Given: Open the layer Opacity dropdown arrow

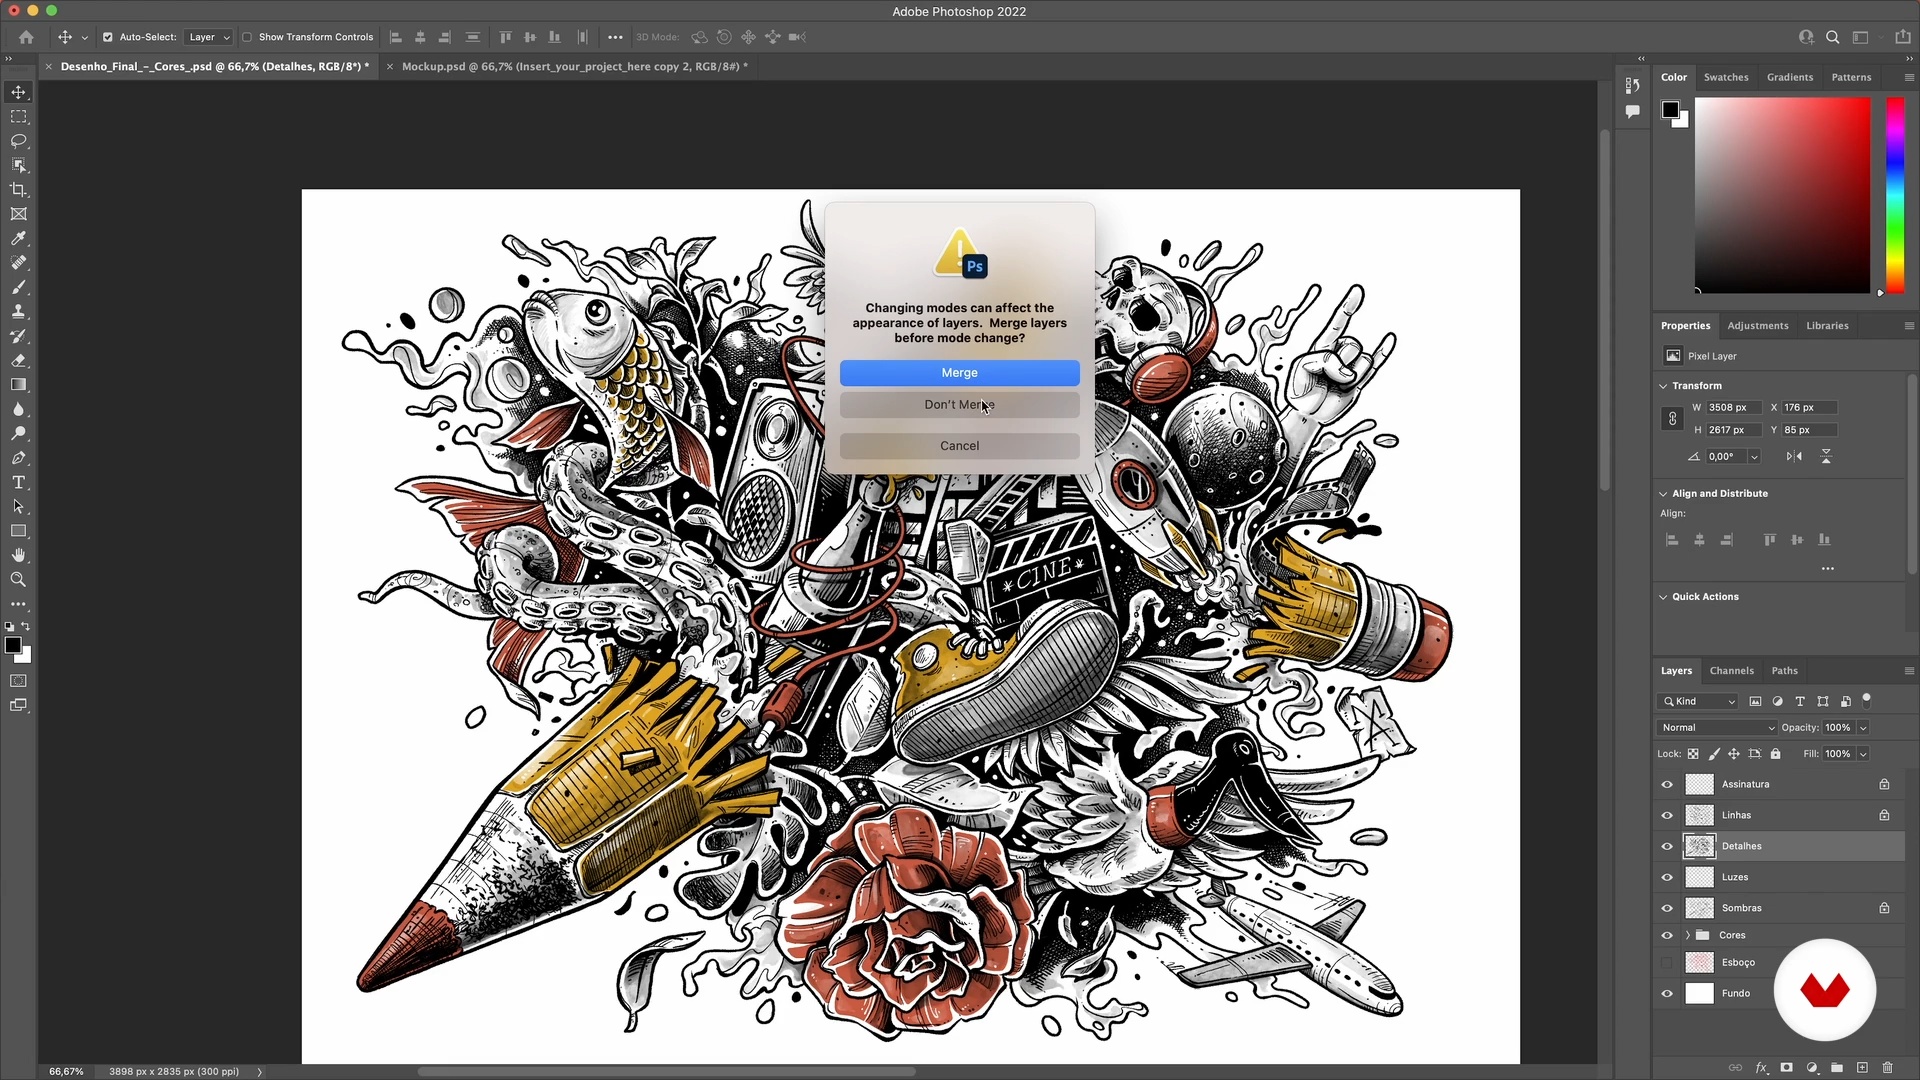Looking at the screenshot, I should (x=1863, y=728).
